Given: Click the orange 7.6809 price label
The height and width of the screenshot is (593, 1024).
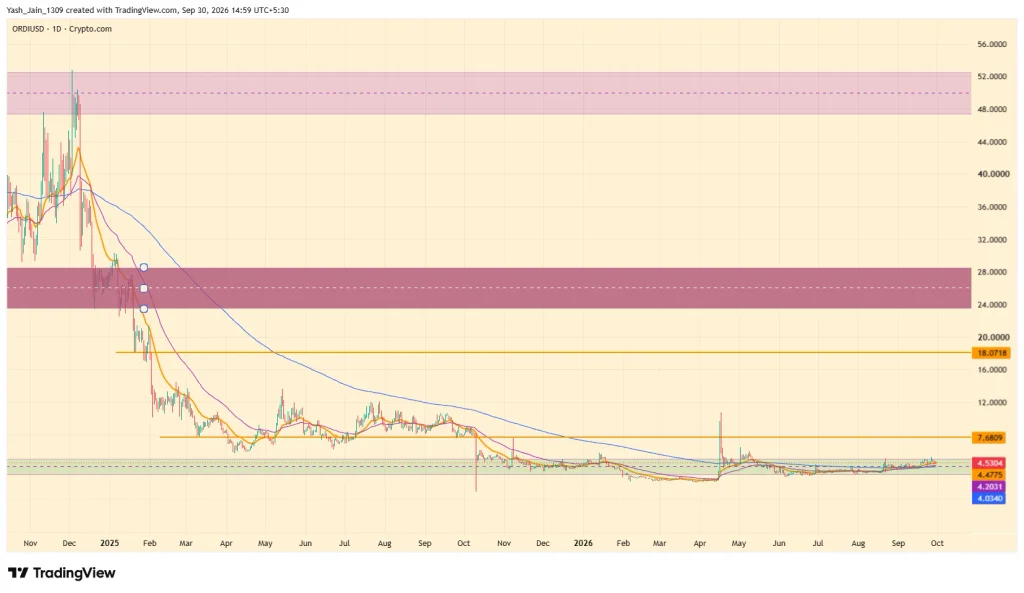Looking at the screenshot, I should coord(989,438).
